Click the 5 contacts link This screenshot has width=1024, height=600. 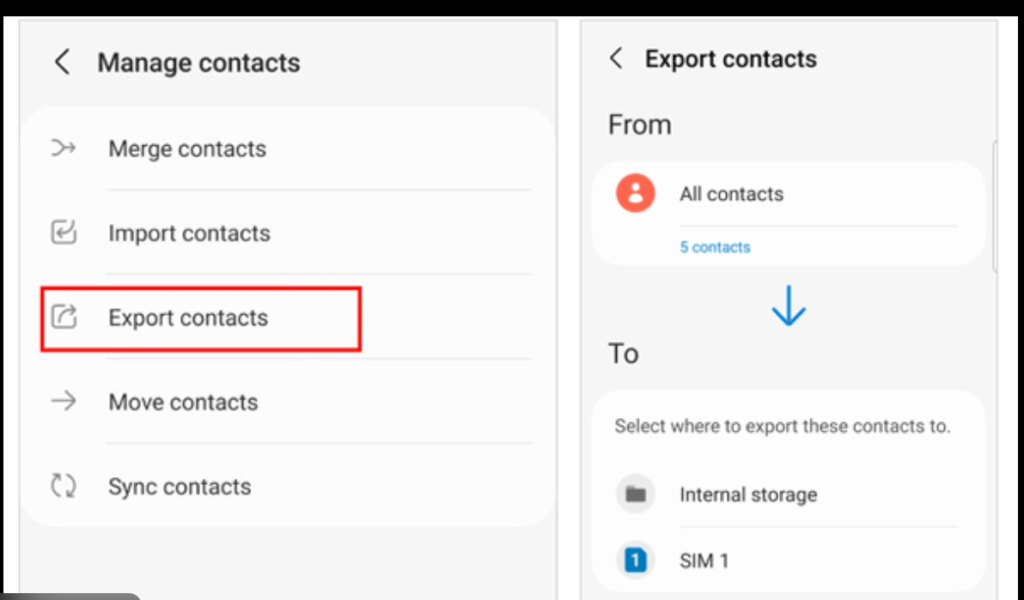(x=715, y=247)
